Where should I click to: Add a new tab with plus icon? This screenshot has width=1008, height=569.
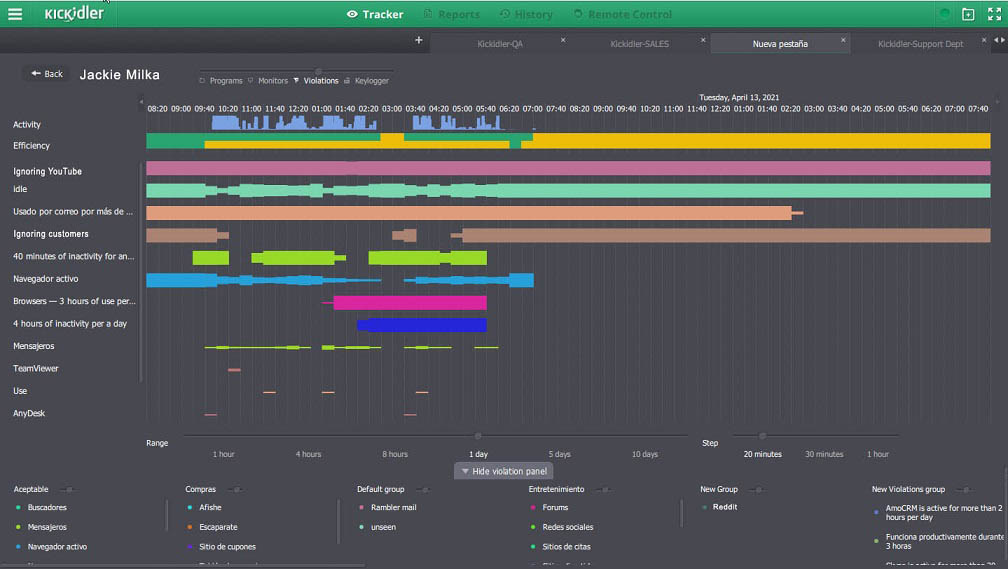[418, 40]
